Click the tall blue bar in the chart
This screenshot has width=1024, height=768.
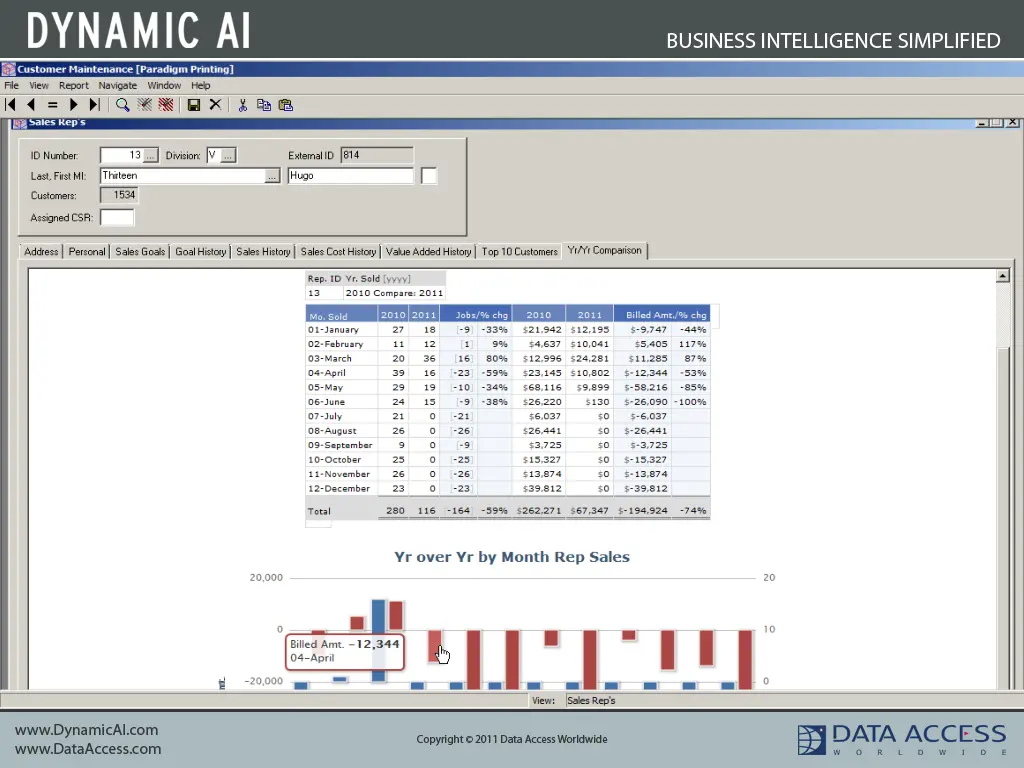[x=378, y=640]
